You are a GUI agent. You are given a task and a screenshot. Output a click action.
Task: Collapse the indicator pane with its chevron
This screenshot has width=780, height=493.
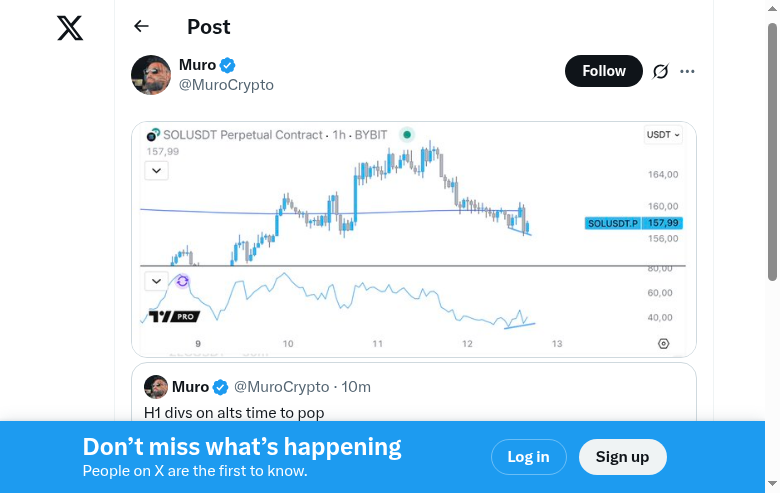coord(157,281)
